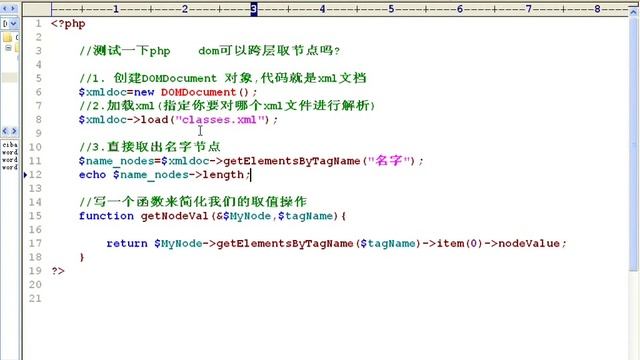Click the closing ?> tag

[x=58, y=271]
